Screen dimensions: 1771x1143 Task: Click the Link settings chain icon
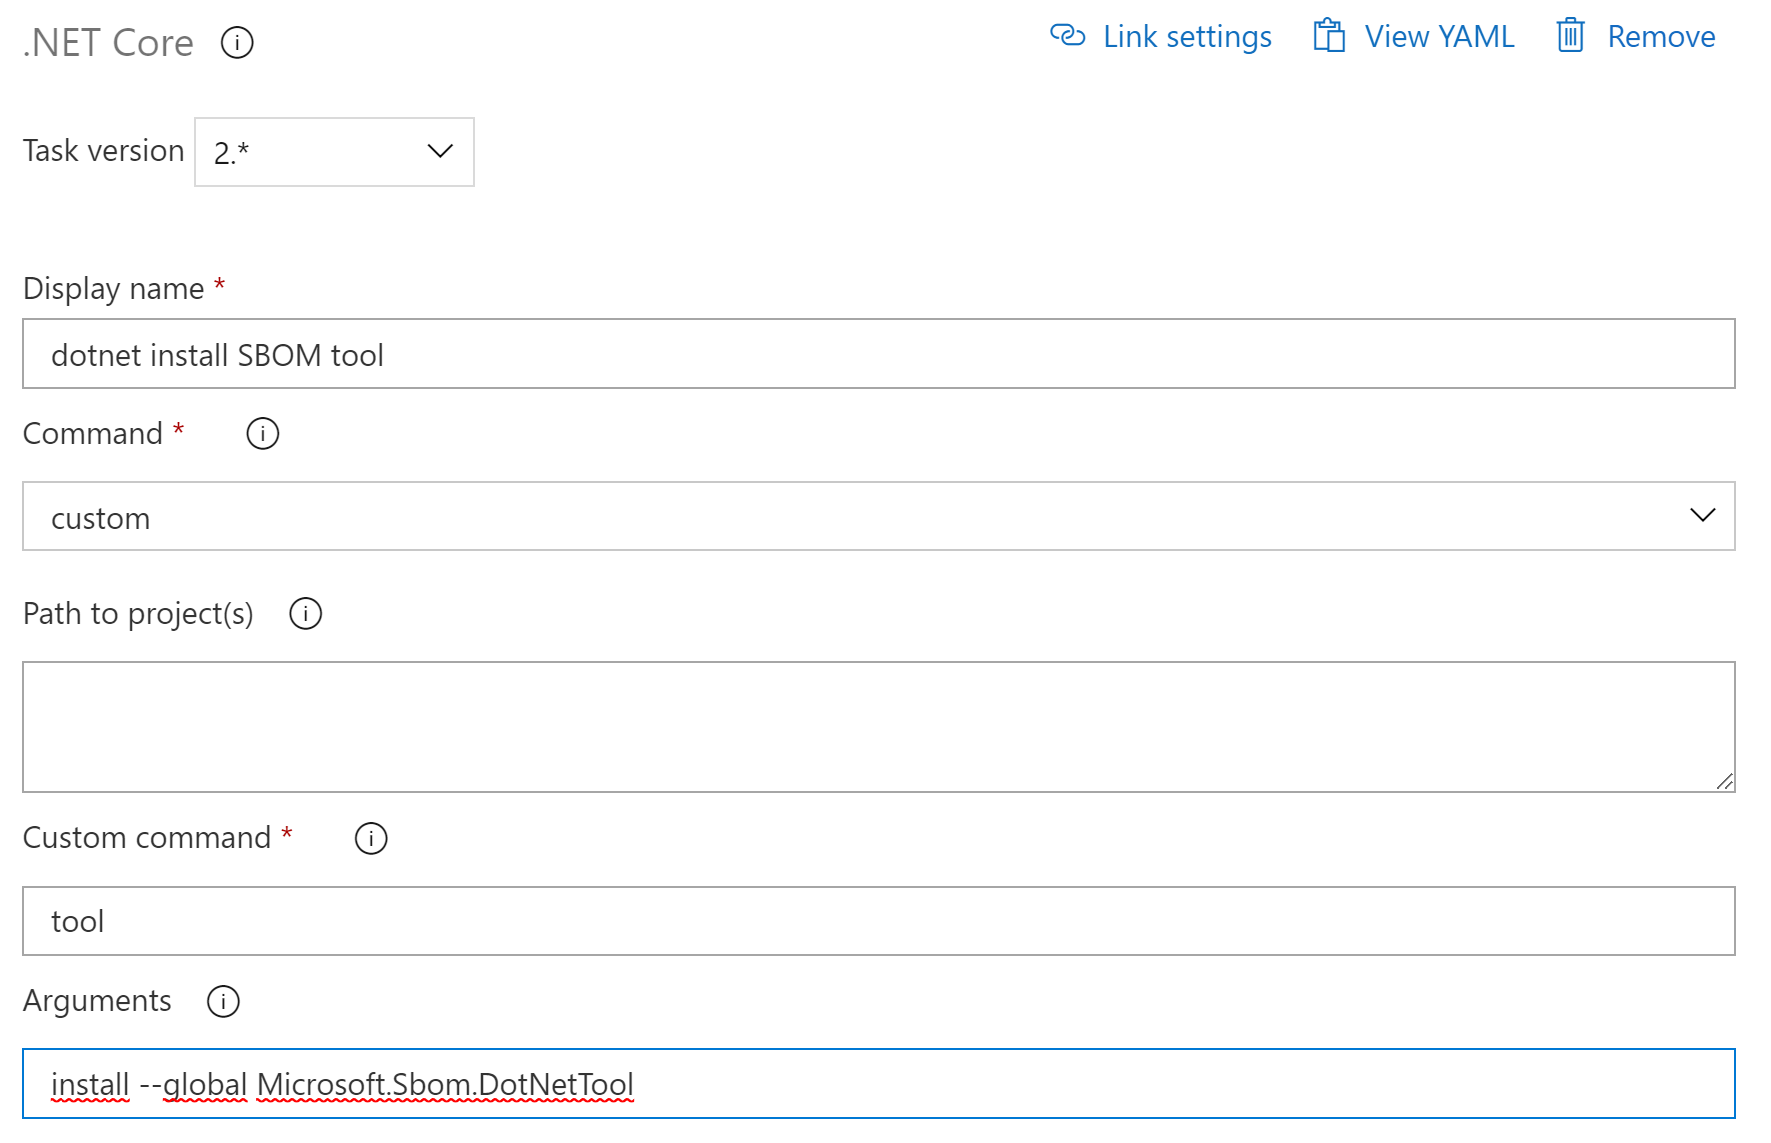pyautogui.click(x=1067, y=36)
